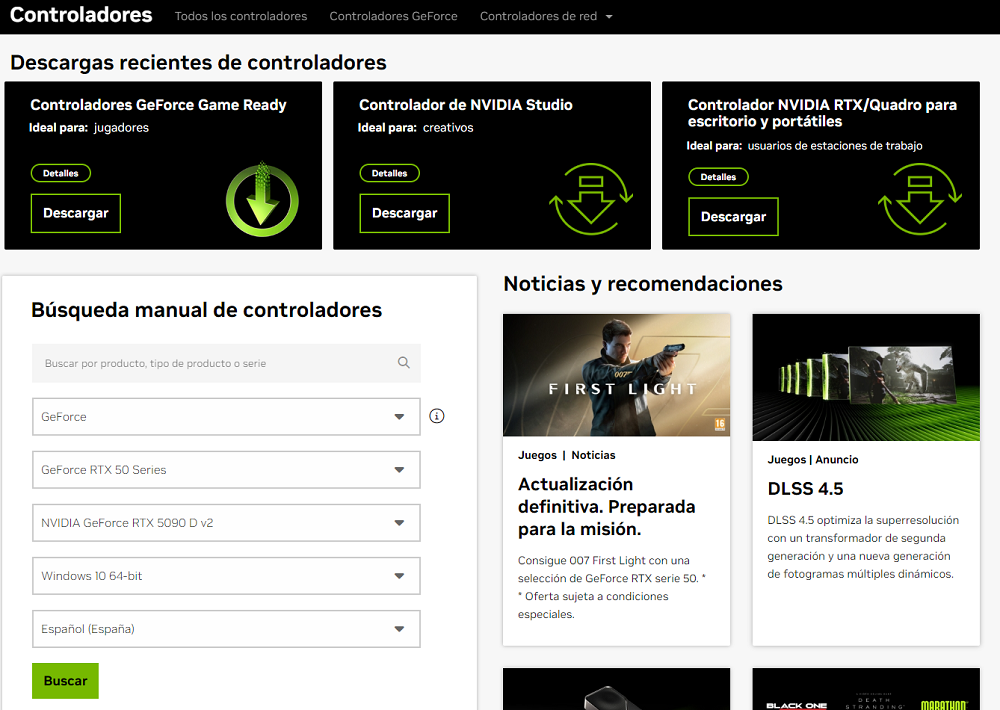Open the Español (España) language dropdown
The height and width of the screenshot is (710, 1000).
point(226,629)
